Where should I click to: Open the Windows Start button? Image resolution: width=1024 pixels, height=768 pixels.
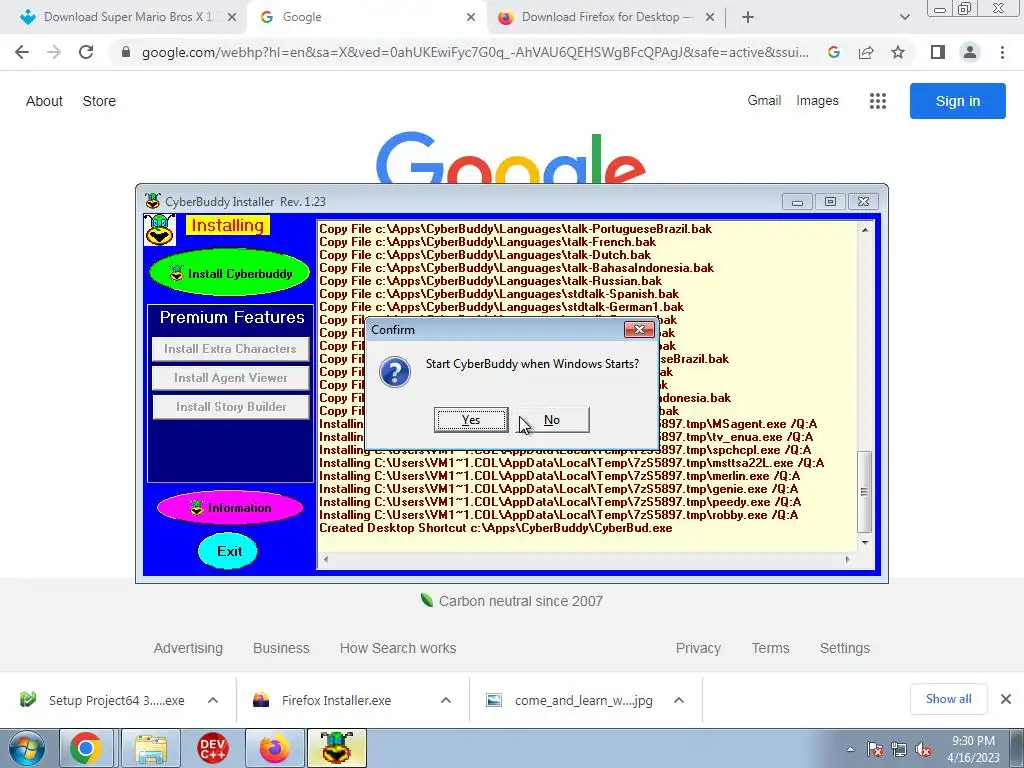(26, 748)
